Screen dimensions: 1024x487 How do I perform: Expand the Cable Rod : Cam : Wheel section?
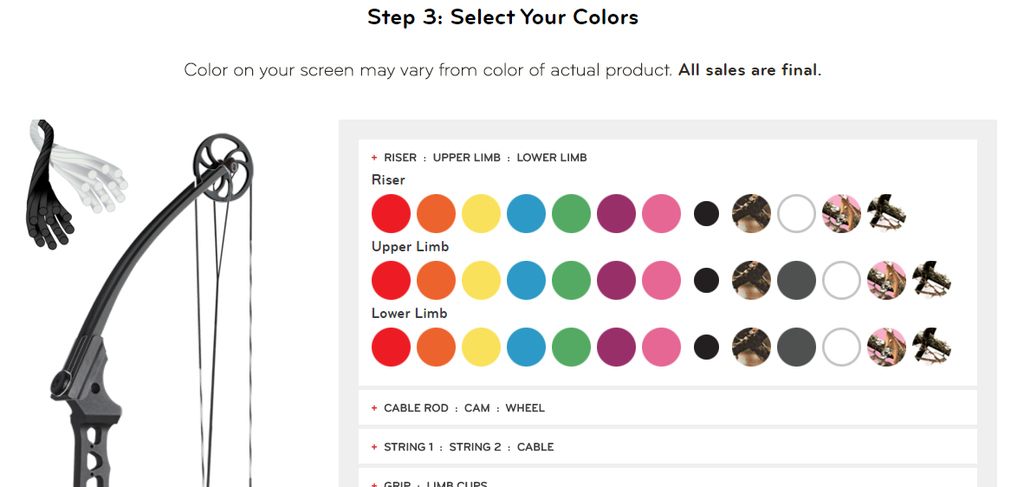[667, 408]
